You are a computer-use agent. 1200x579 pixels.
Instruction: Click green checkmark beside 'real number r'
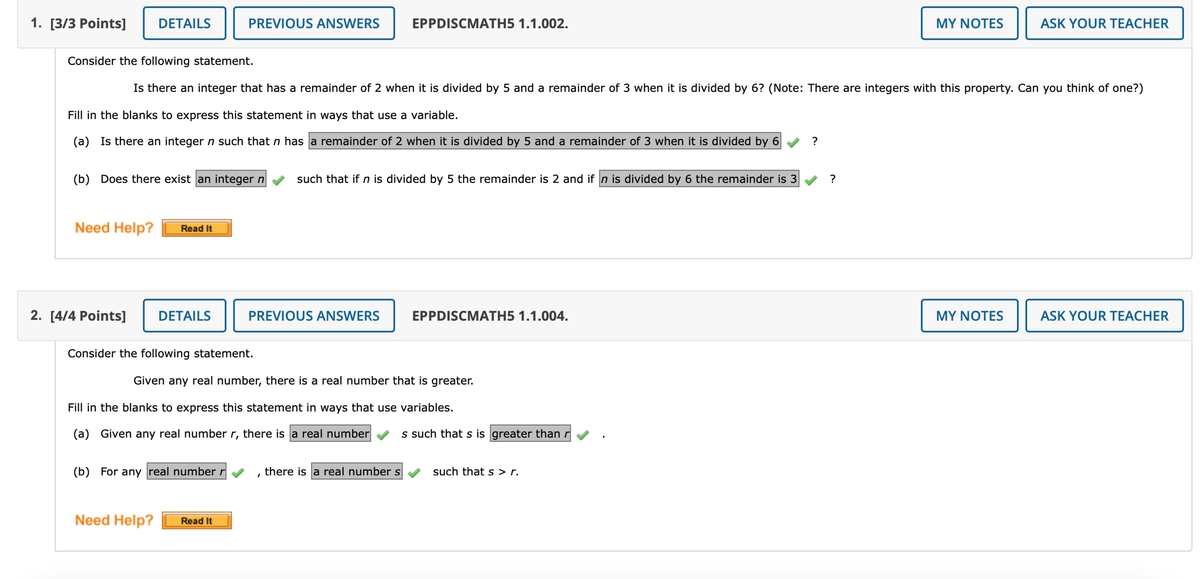pyautogui.click(x=239, y=472)
